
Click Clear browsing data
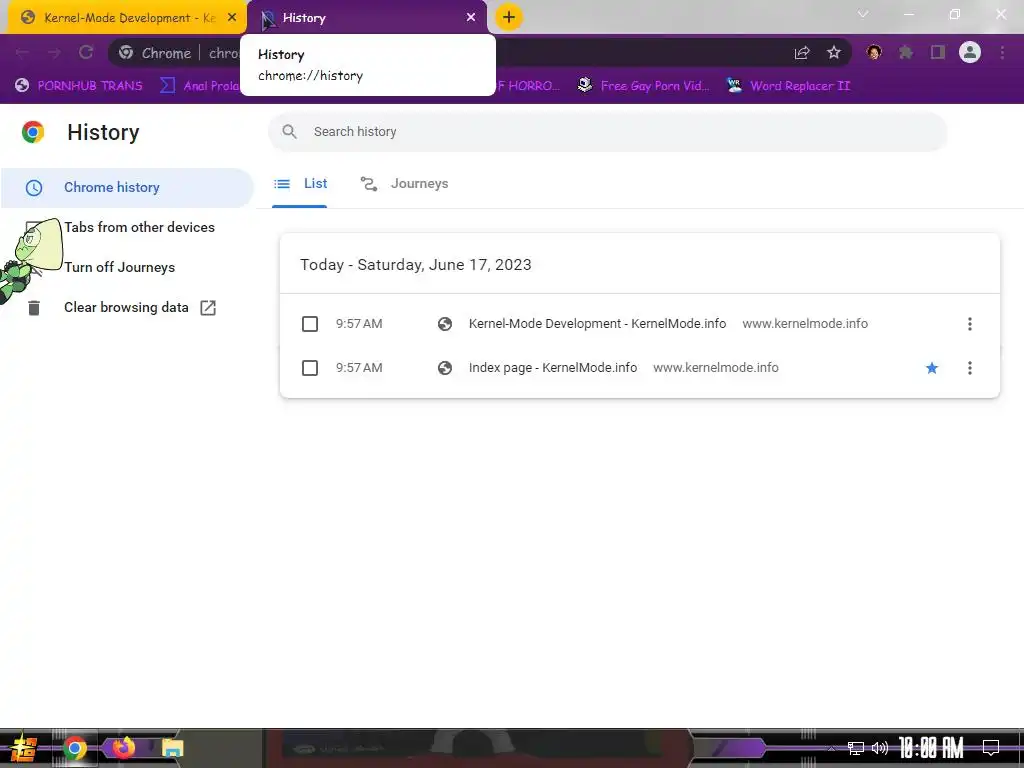coord(126,308)
